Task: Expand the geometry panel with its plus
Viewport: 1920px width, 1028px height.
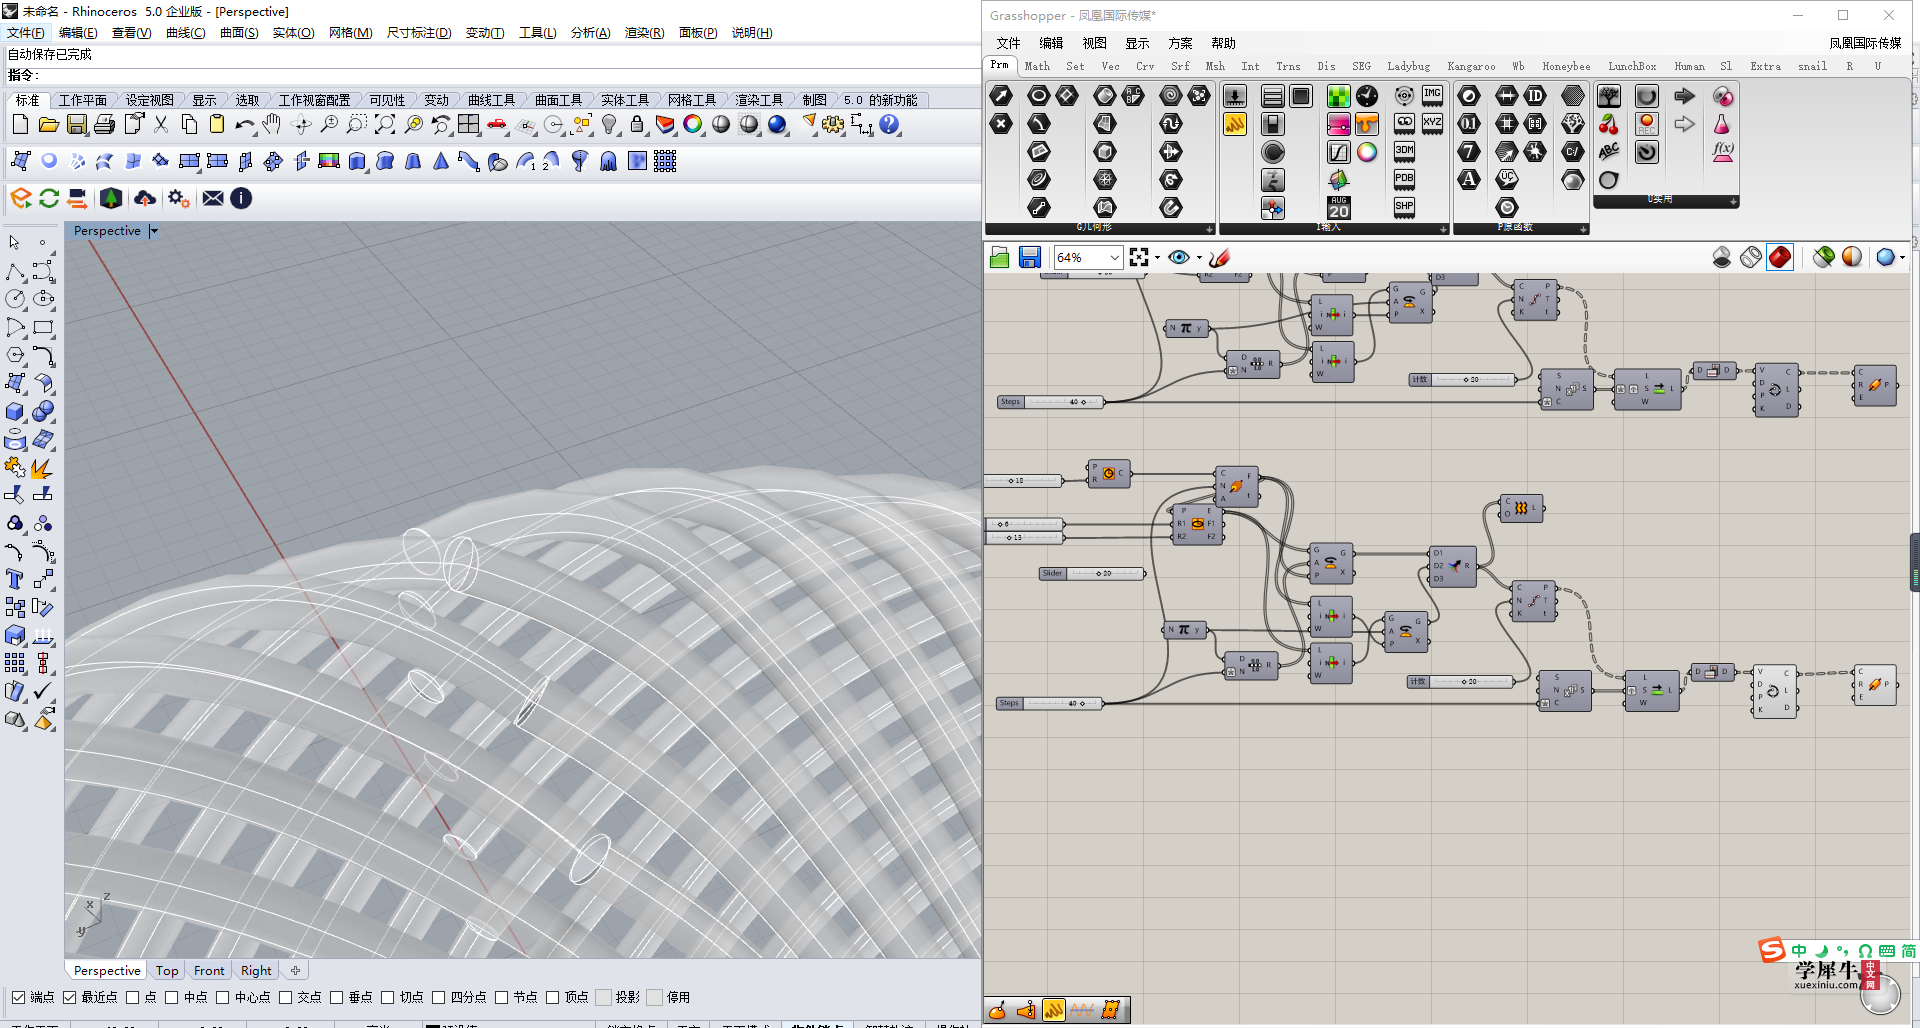Action: [1209, 229]
